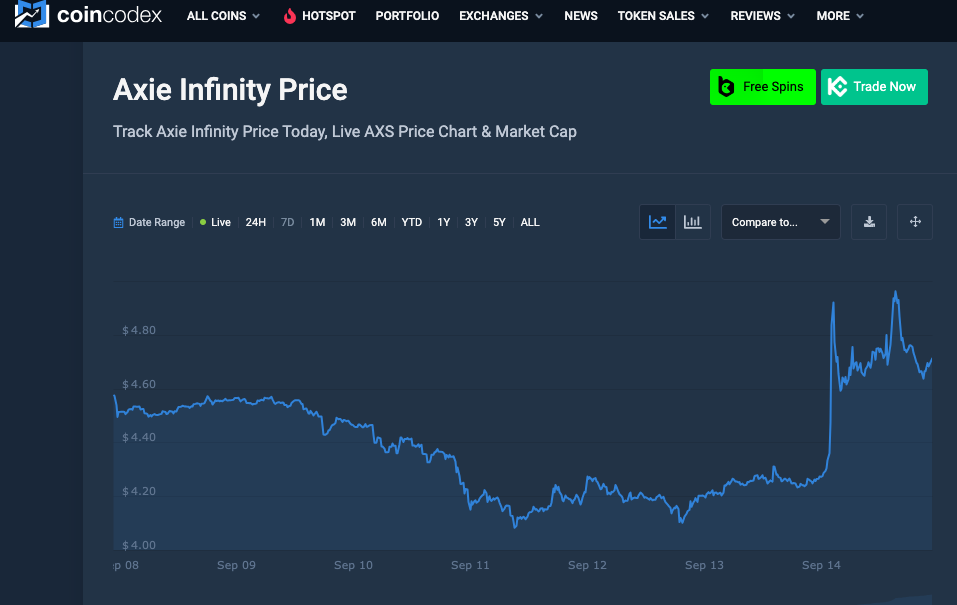957x605 pixels.
Task: Select the 5Y time range
Action: click(x=499, y=222)
